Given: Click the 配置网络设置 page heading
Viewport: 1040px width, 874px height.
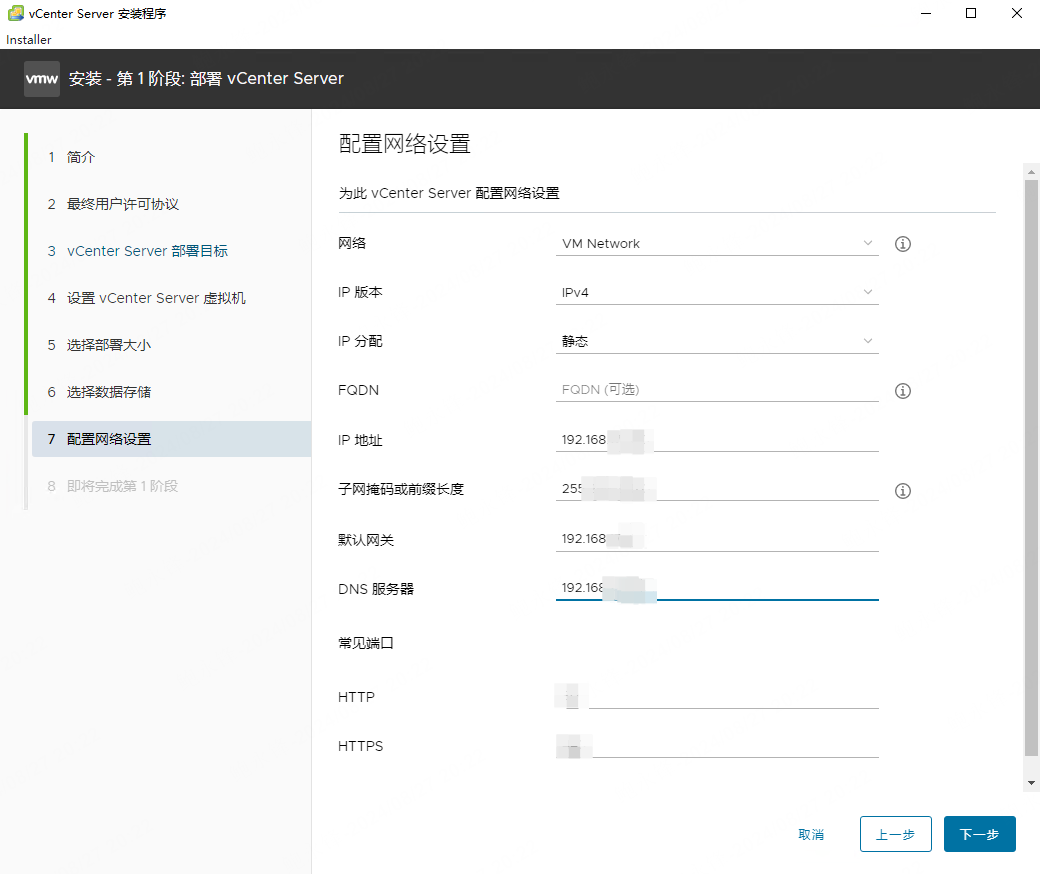Looking at the screenshot, I should [x=405, y=144].
